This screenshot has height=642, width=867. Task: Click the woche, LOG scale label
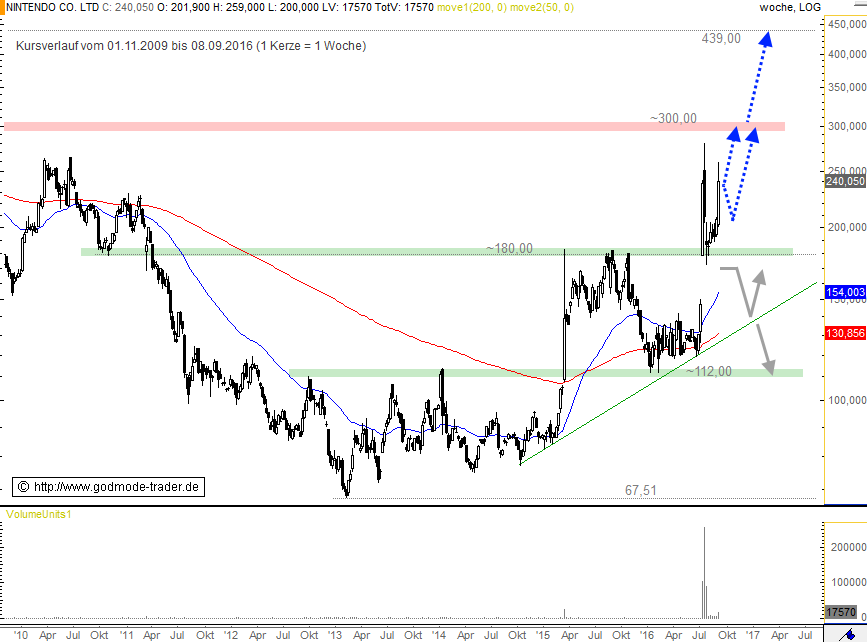point(790,7)
